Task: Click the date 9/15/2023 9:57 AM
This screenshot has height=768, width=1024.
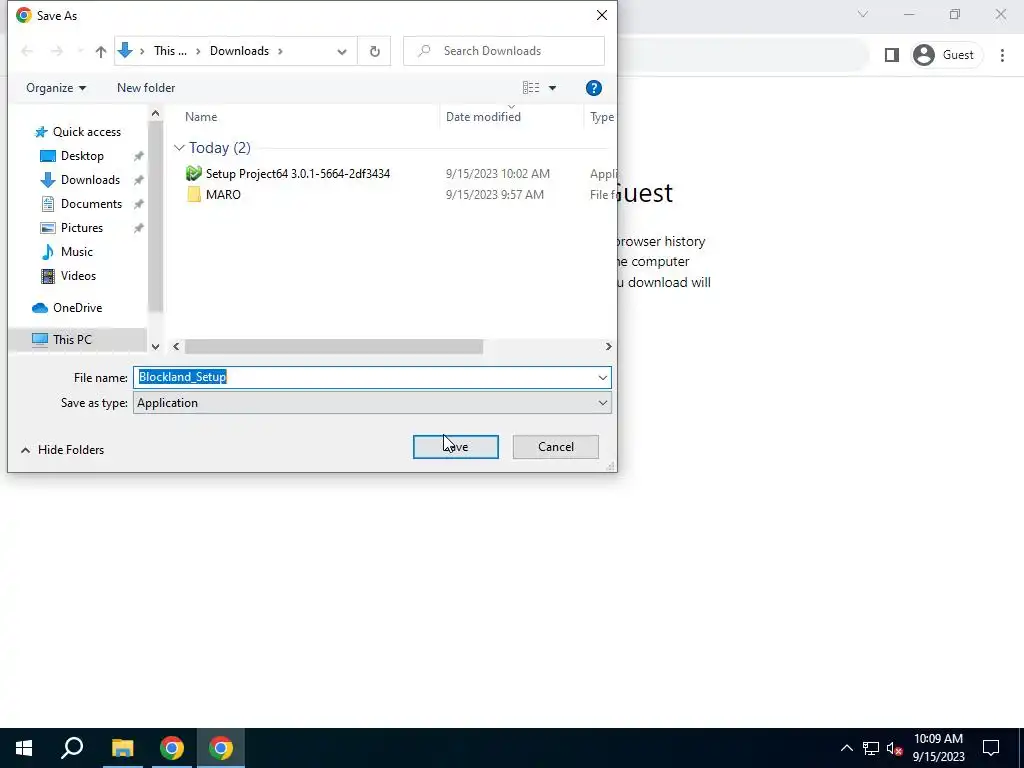Action: 494,195
